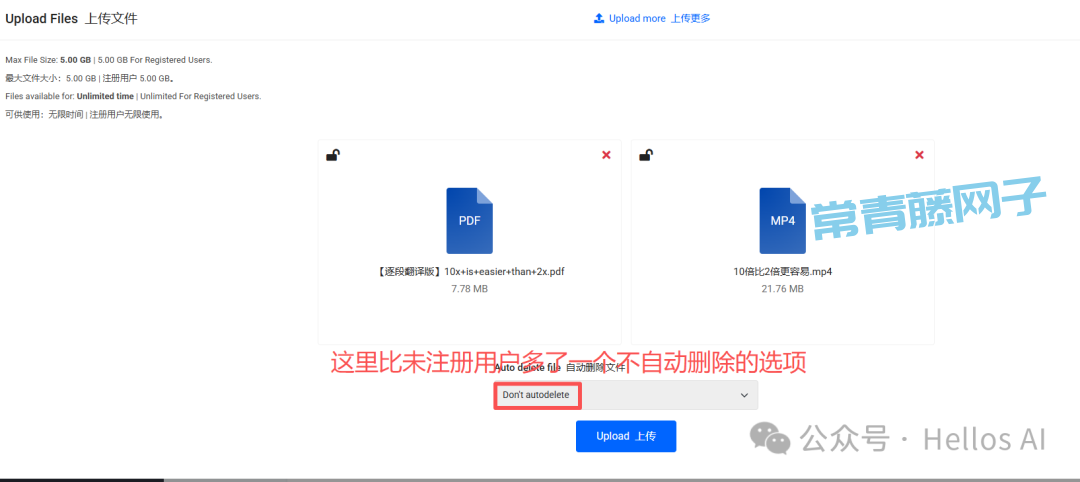Click the Auto delete file label
Viewport: 1080px width, 482px height.
pos(527,368)
